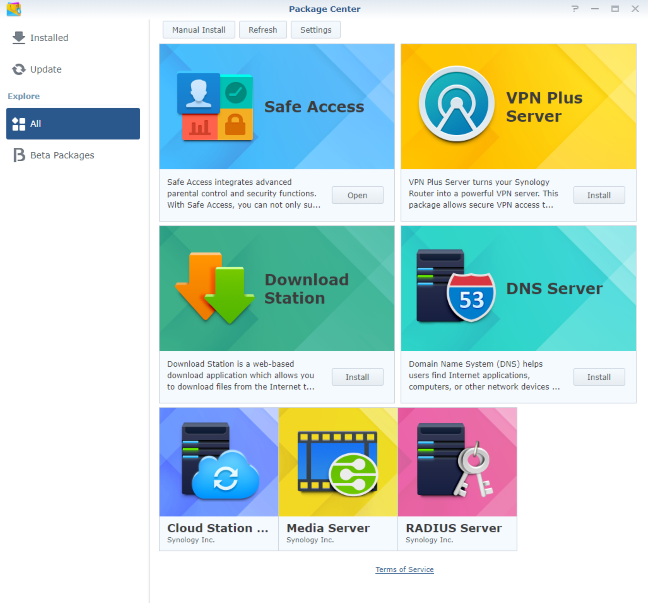The height and width of the screenshot is (603, 648).
Task: Open Safe Access with the Open button
Action: pos(357,195)
